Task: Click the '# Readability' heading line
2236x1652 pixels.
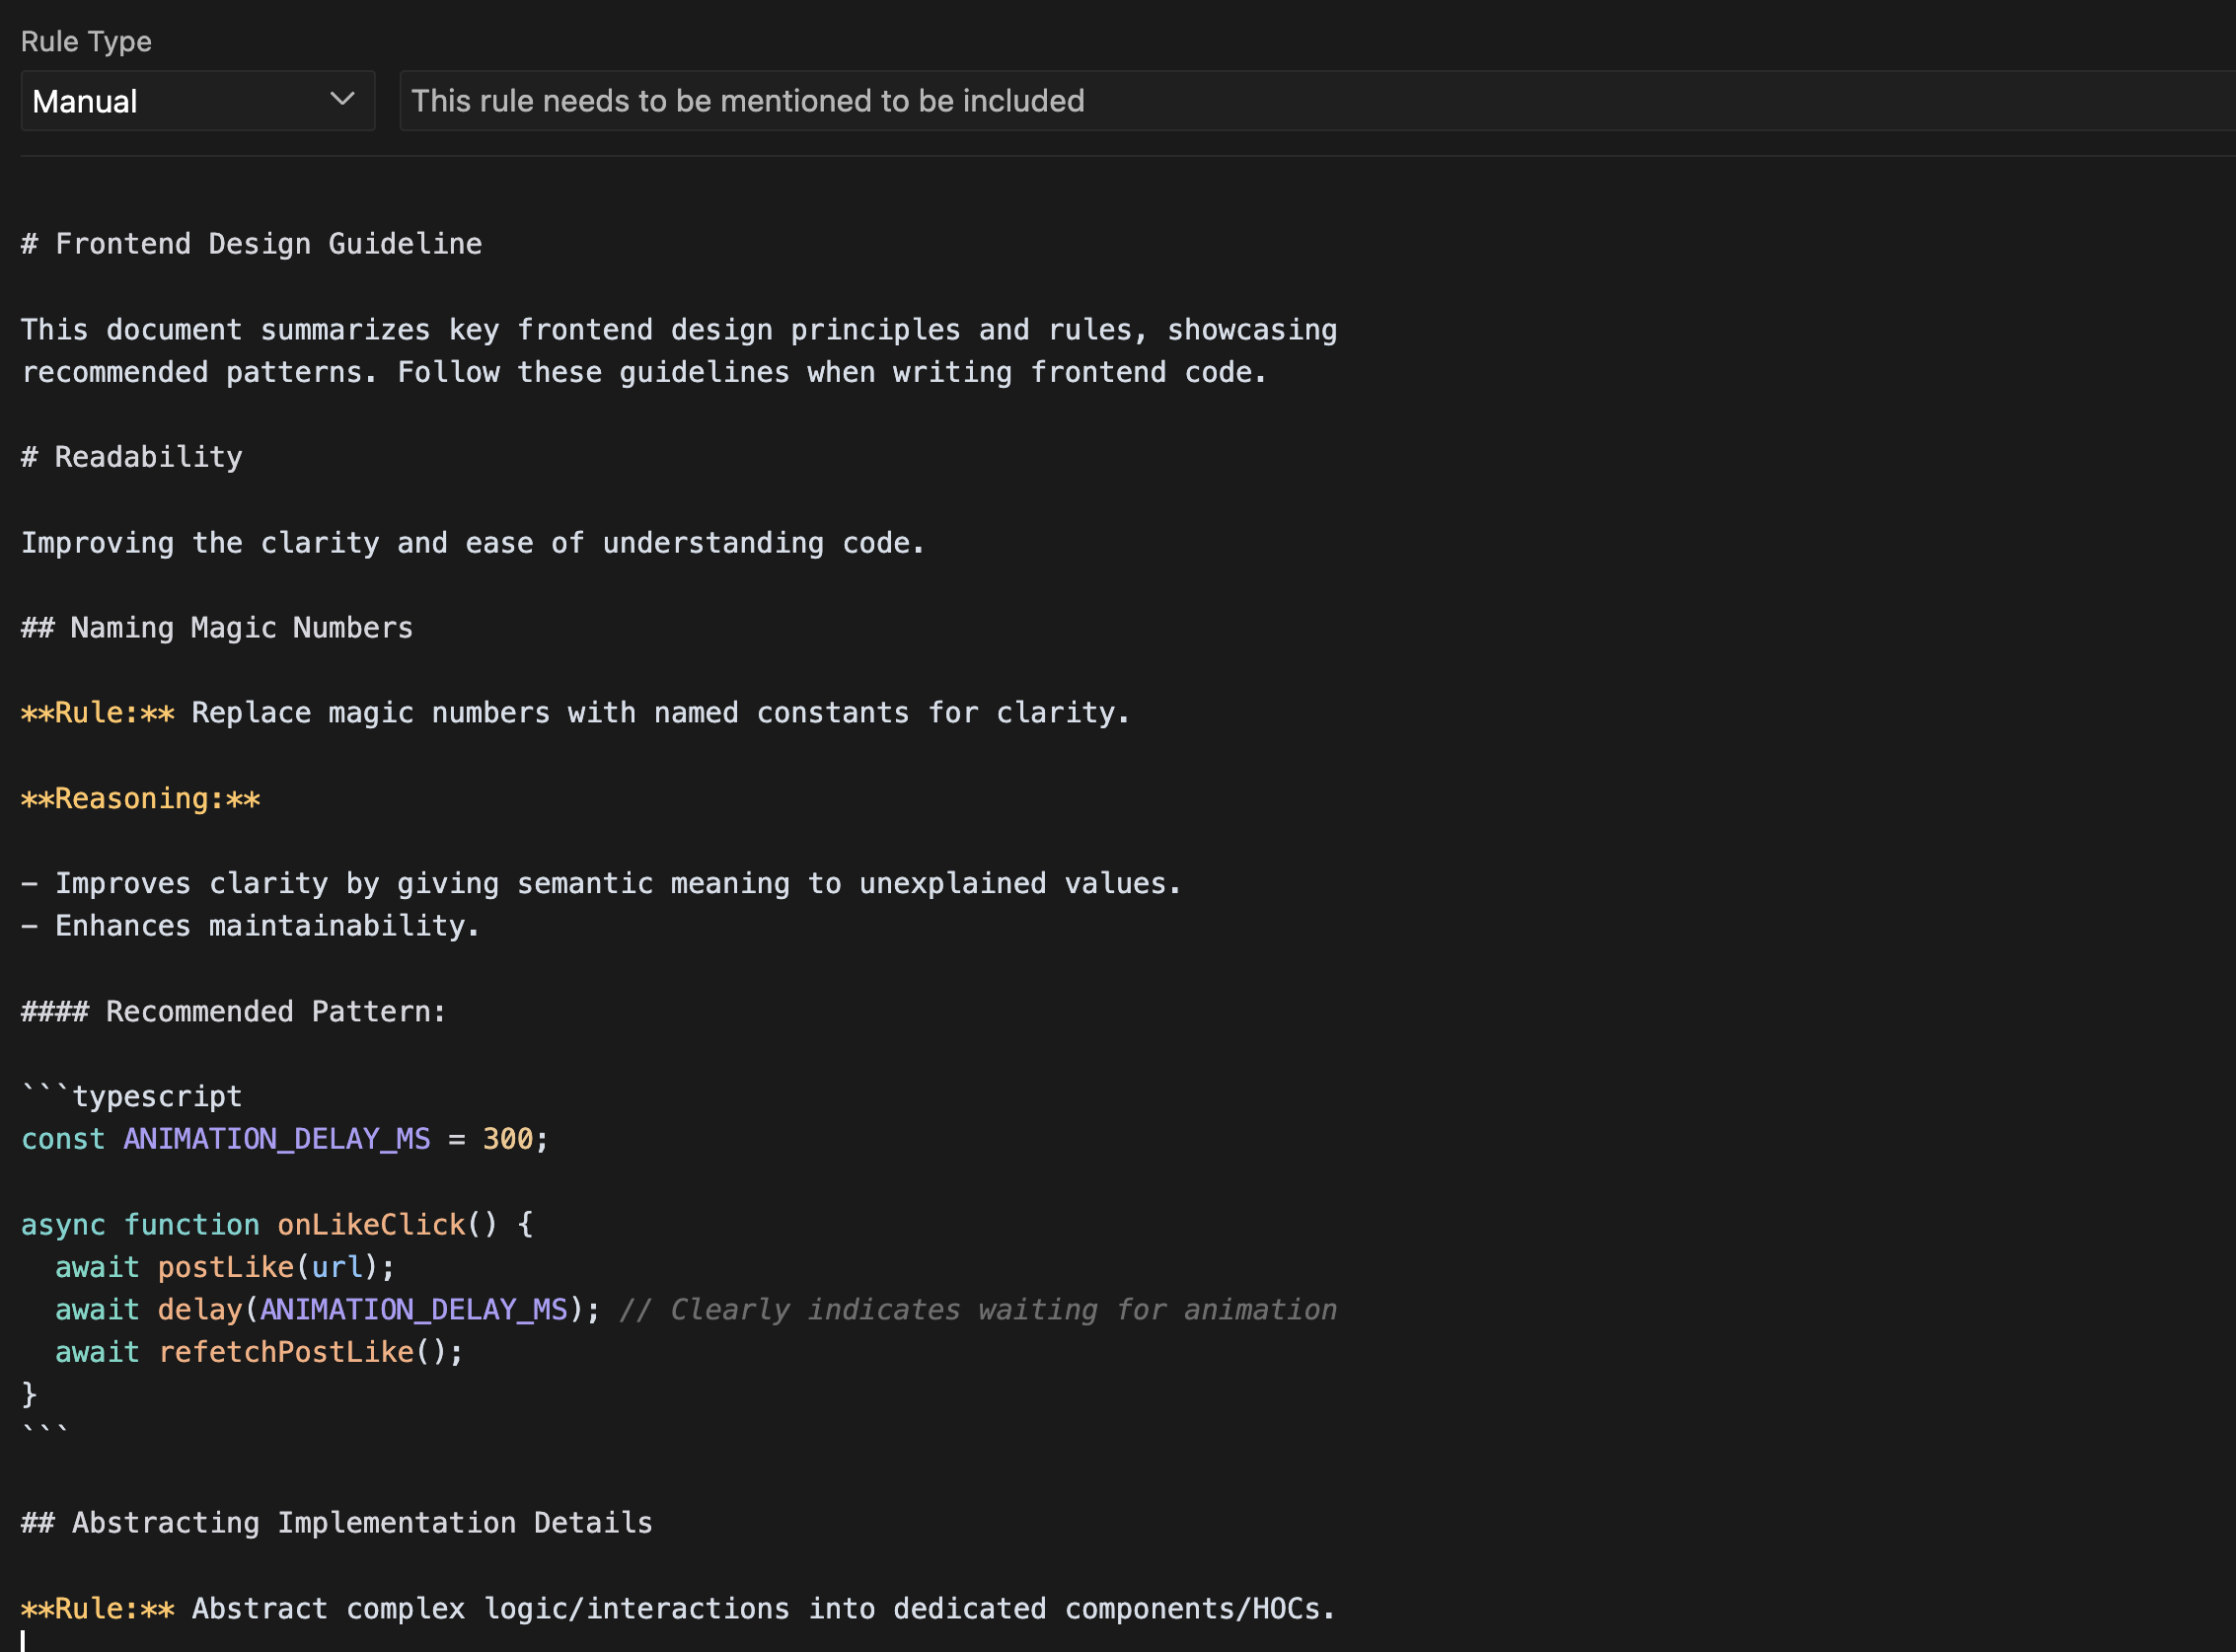Action: (x=147, y=457)
